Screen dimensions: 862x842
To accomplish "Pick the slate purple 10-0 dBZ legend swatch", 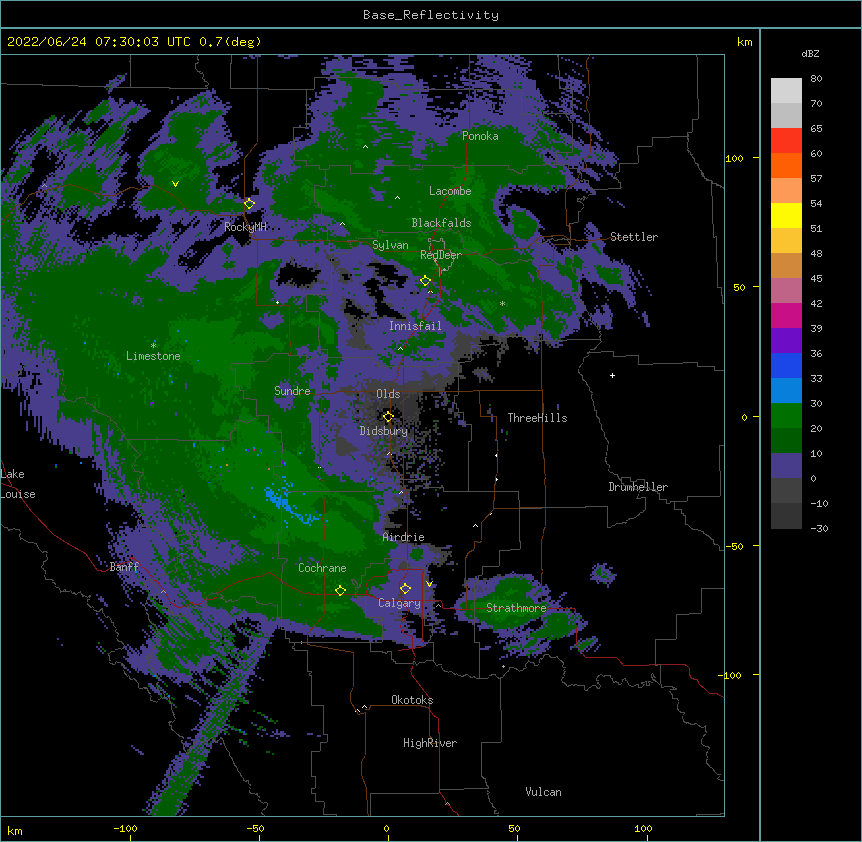I will click(786, 466).
